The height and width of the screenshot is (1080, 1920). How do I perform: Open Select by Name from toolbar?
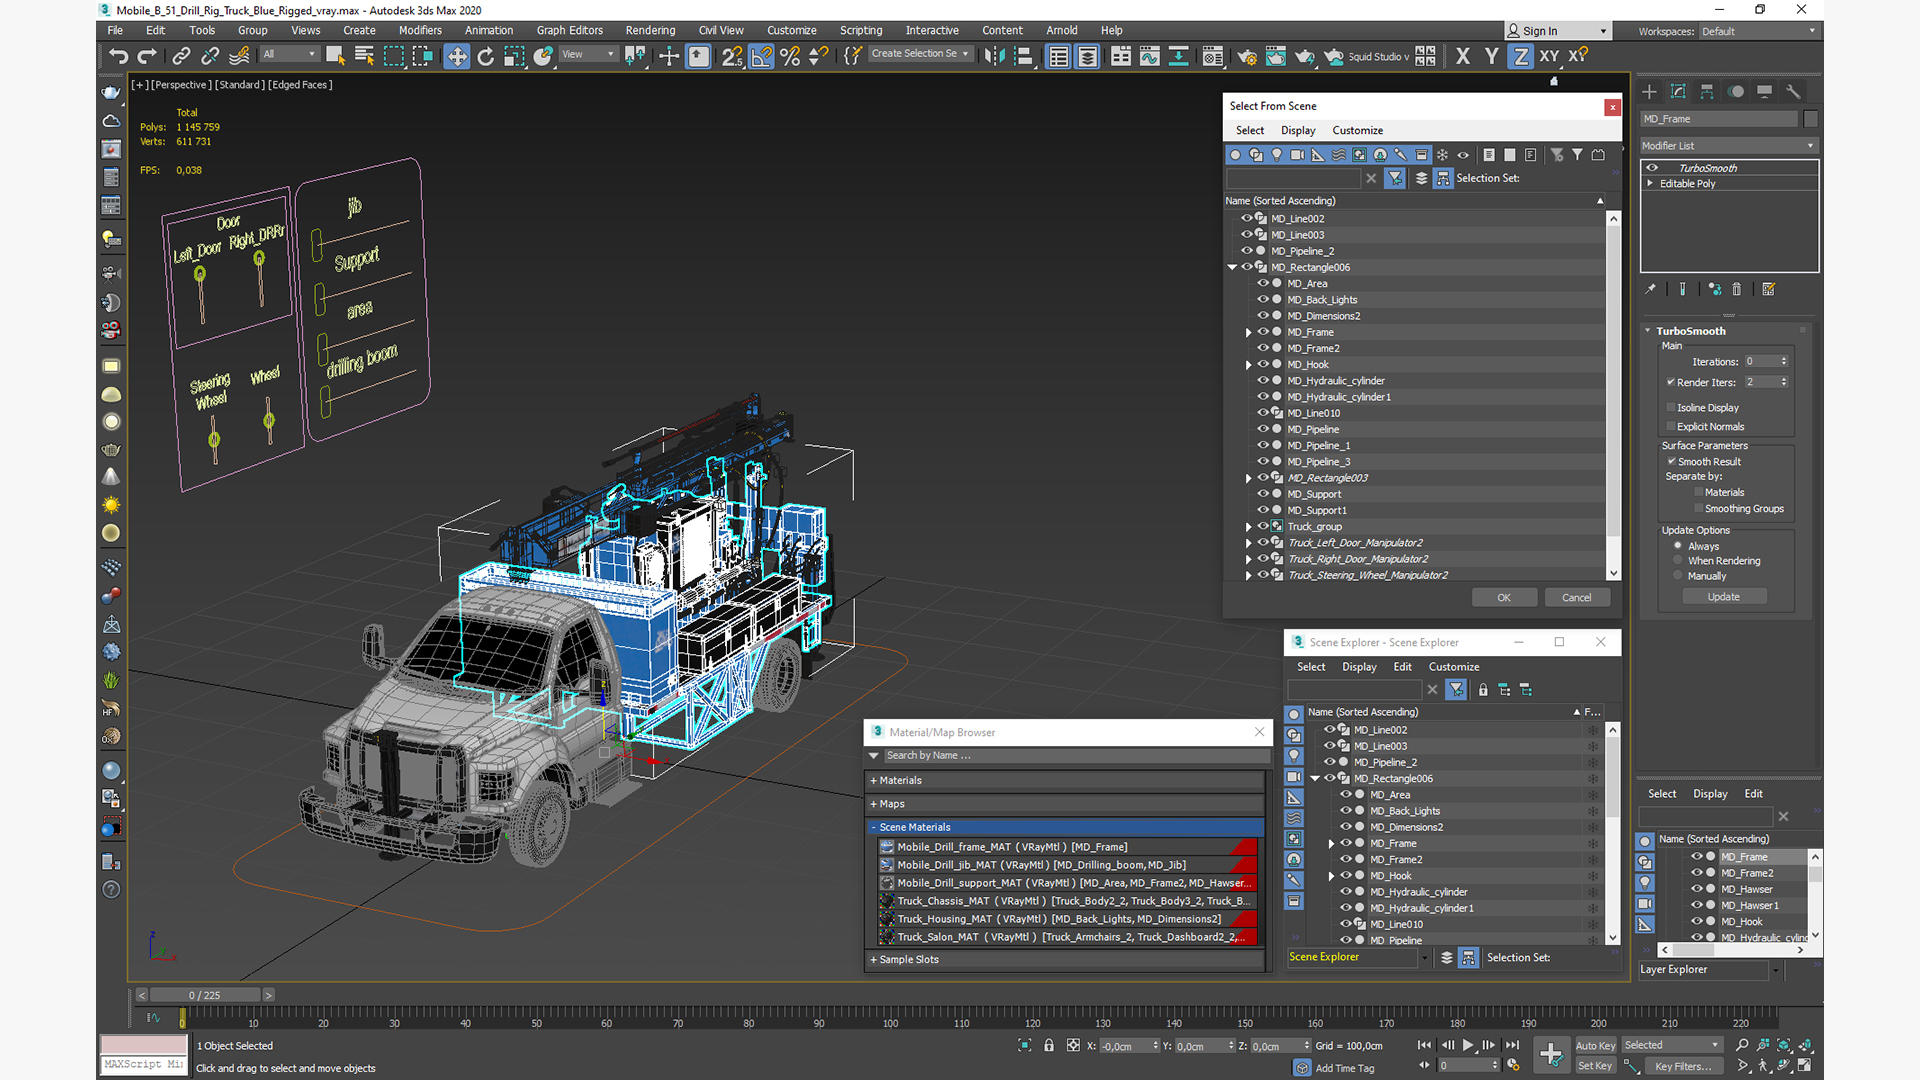pos(364,56)
